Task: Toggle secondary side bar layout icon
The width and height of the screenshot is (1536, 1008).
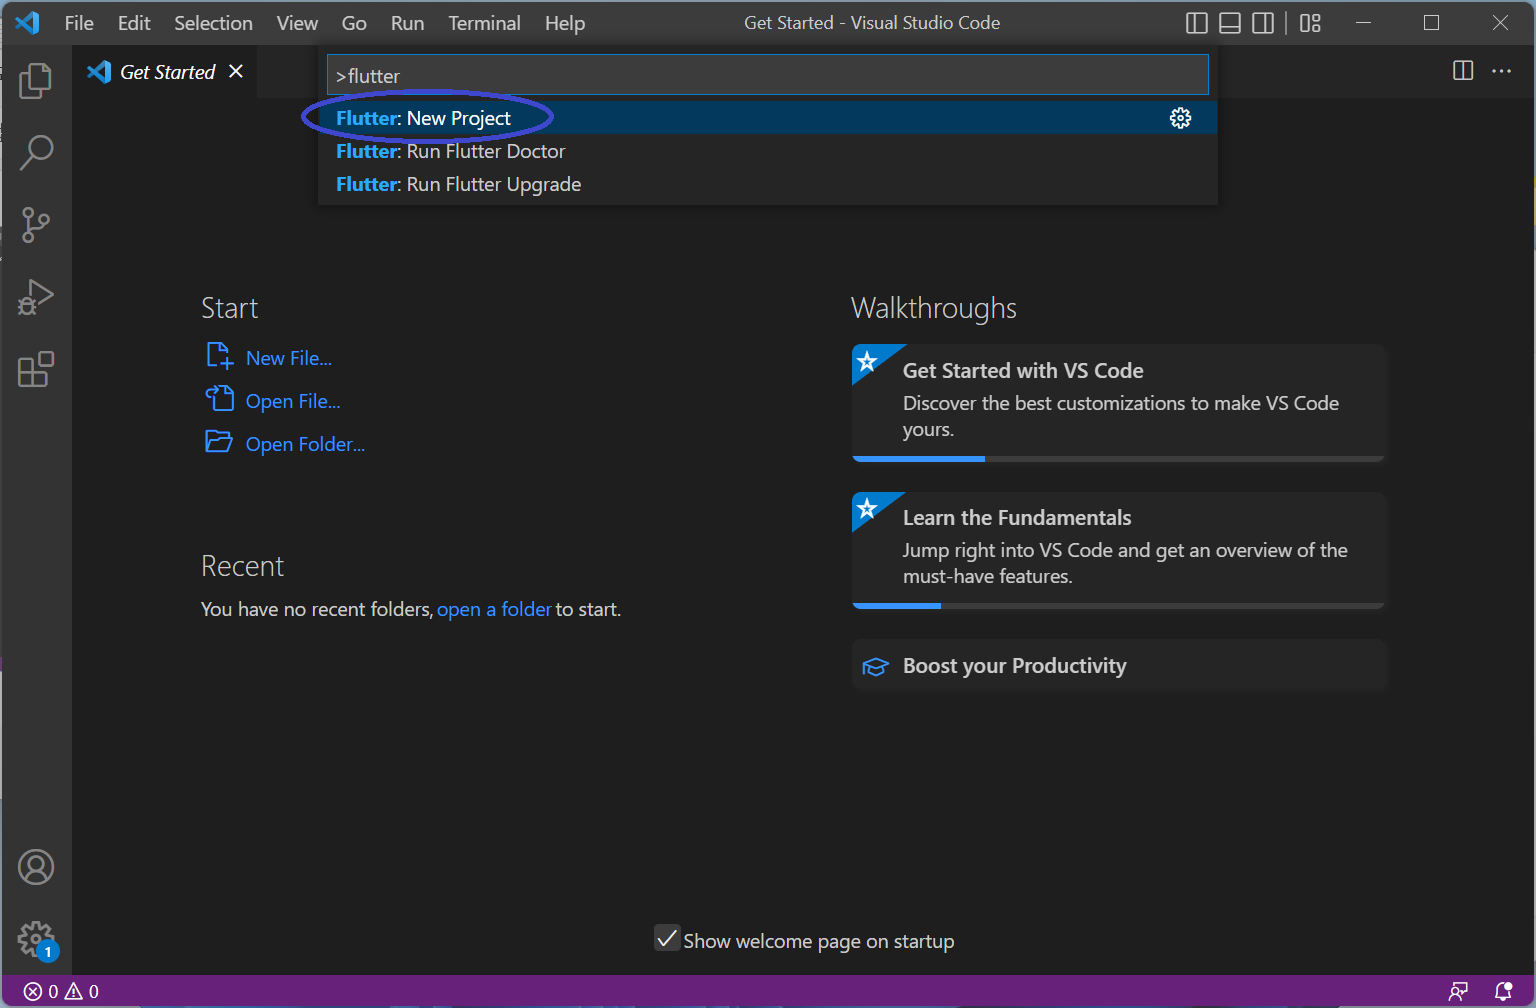Action: [1263, 23]
